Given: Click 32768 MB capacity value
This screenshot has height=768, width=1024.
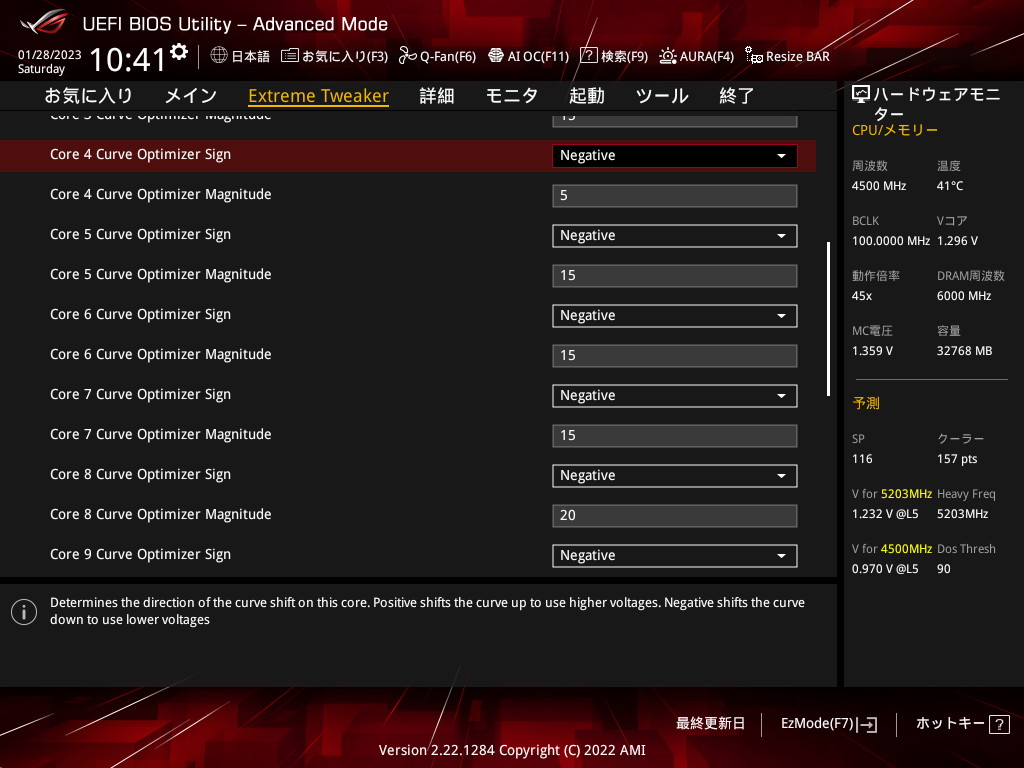Looking at the screenshot, I should point(964,351).
